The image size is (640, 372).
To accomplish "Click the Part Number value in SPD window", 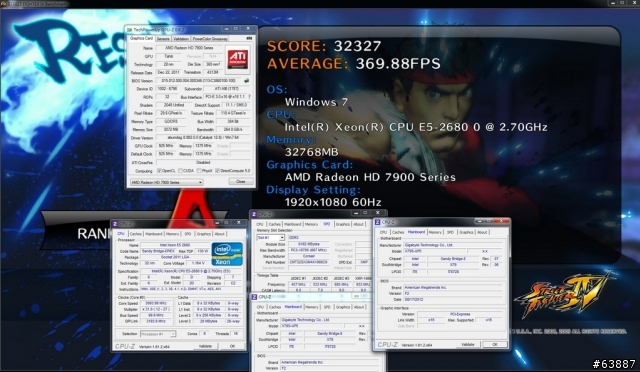I will click(x=309, y=262).
